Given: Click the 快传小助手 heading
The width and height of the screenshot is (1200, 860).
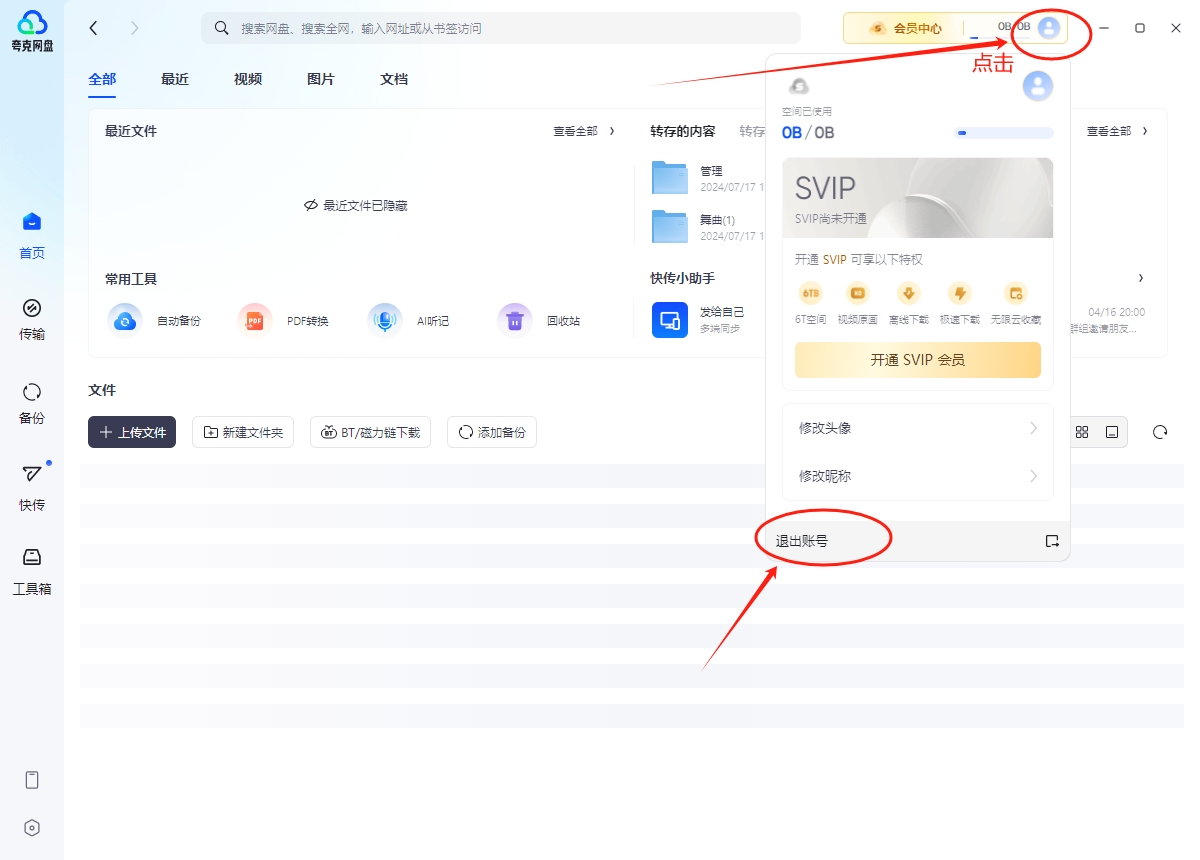Looking at the screenshot, I should (683, 278).
